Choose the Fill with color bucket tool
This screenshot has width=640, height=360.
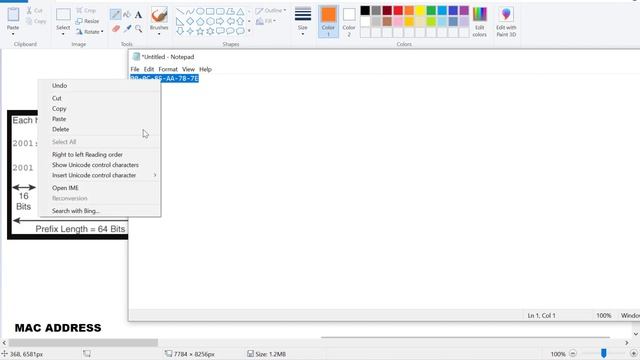click(x=127, y=15)
